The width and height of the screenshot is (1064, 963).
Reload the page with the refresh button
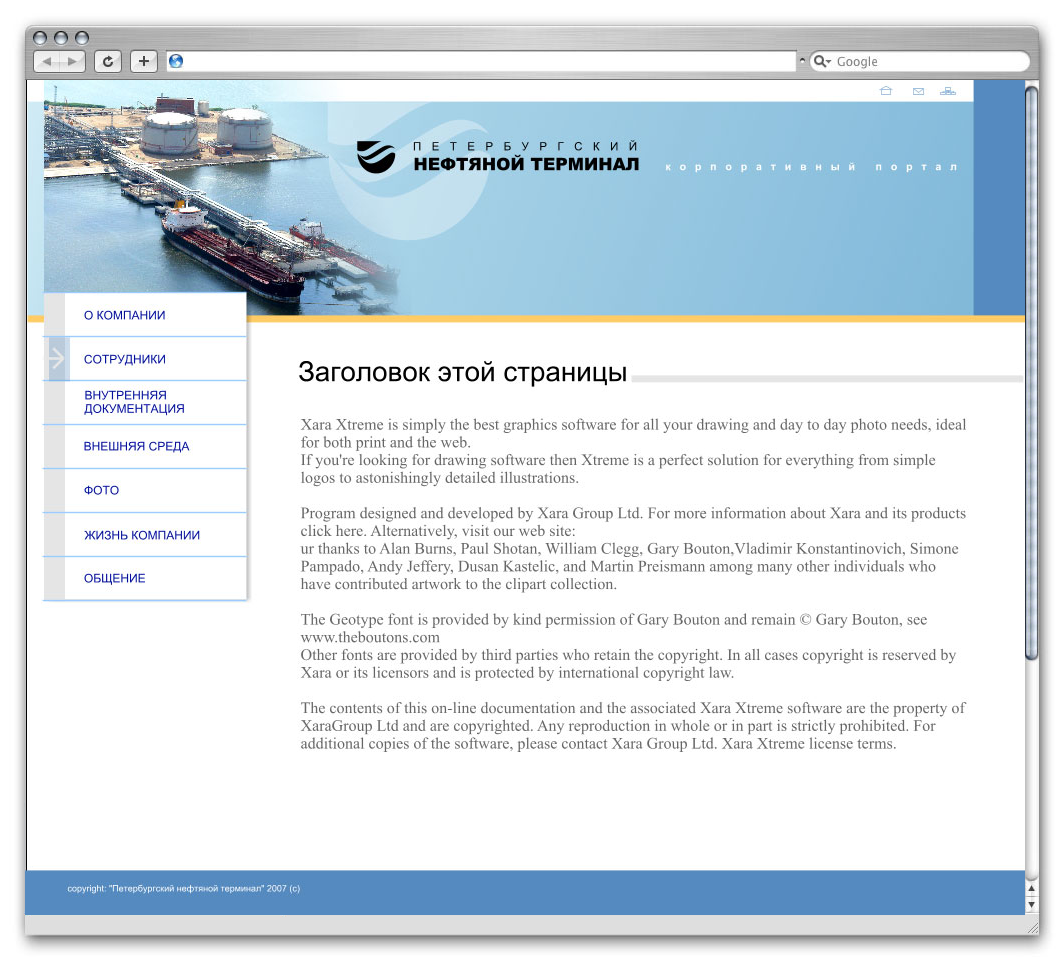coord(108,62)
